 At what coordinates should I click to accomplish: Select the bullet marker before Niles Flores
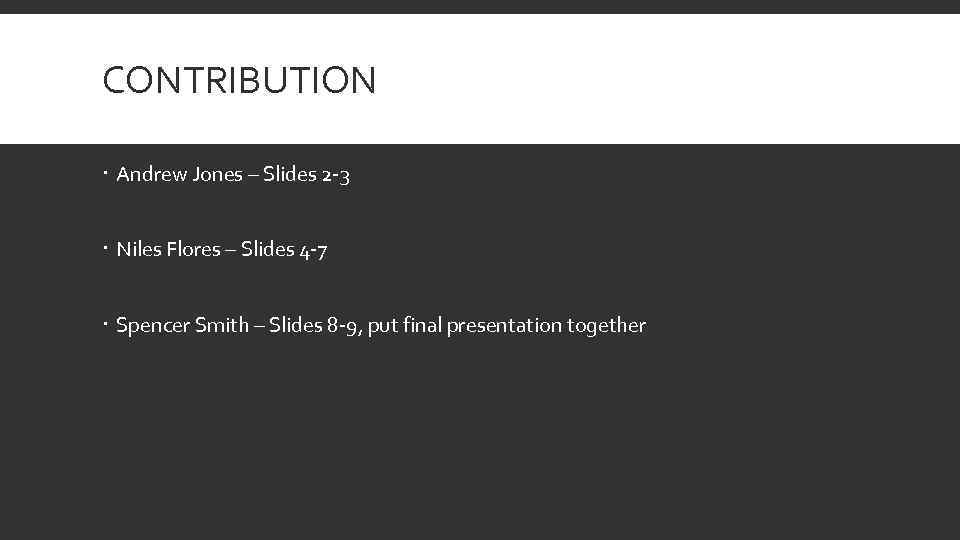coord(106,250)
